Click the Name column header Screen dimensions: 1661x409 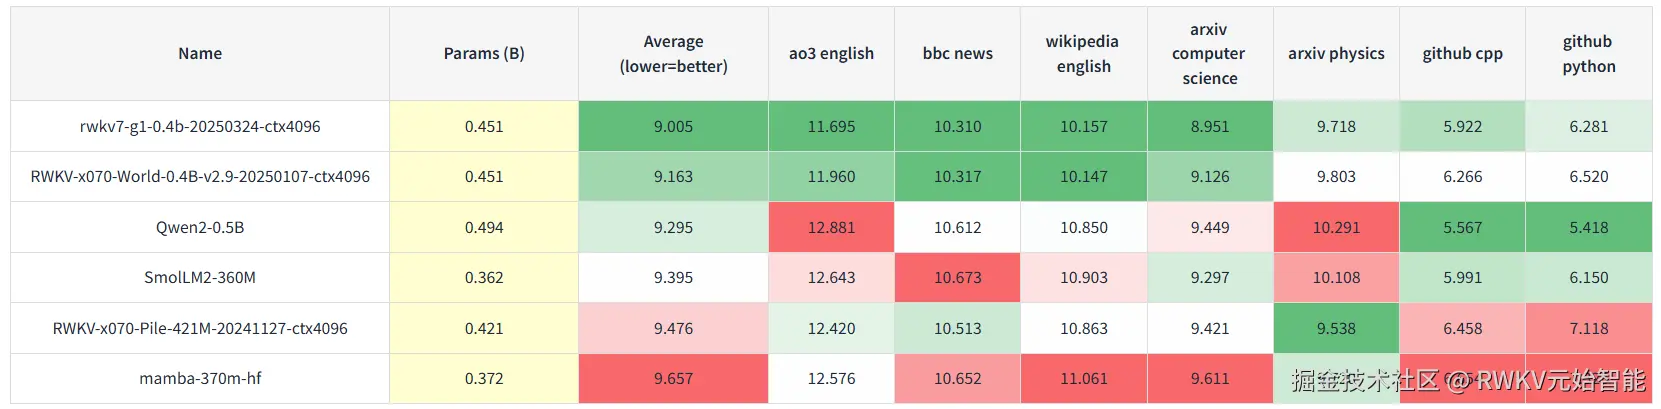pyautogui.click(x=200, y=54)
